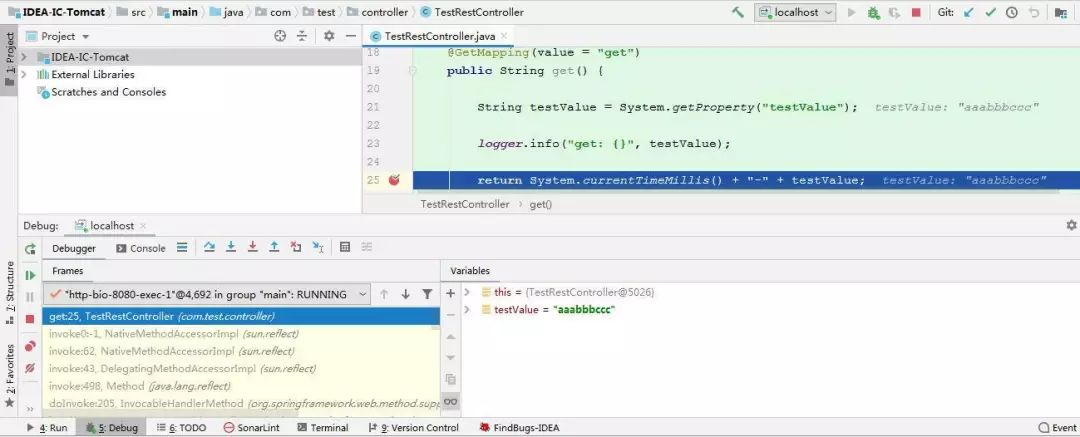Viewport: 1080px width, 437px height.
Task: Open the 6: TODO tool window
Action: pos(181,427)
